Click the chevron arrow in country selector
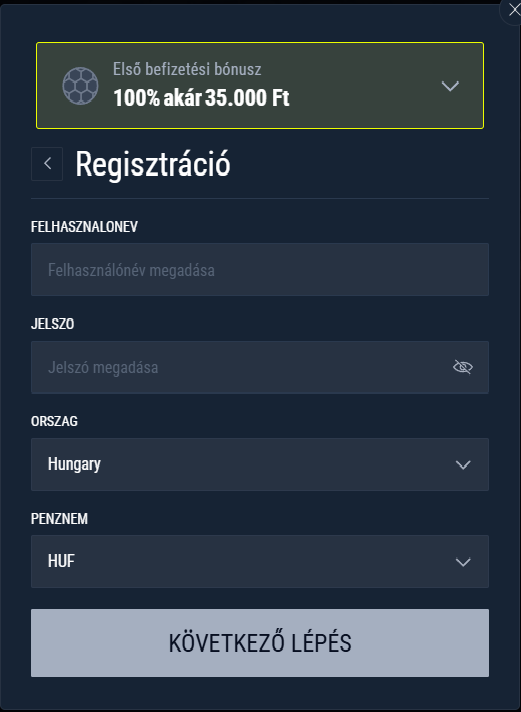 pyautogui.click(x=463, y=465)
